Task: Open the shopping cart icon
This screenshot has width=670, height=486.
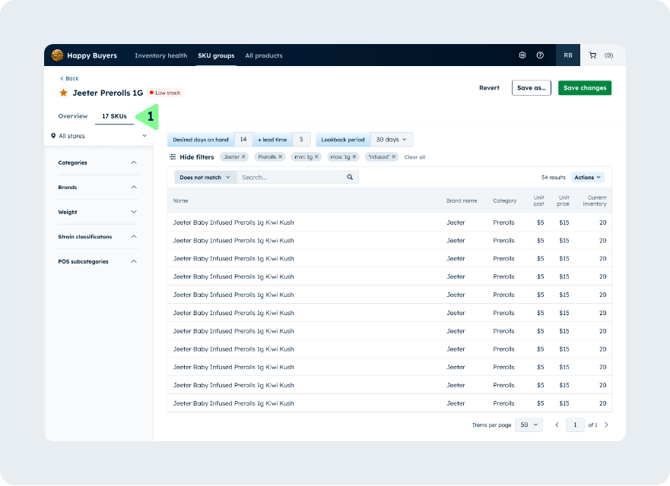Action: pos(593,55)
